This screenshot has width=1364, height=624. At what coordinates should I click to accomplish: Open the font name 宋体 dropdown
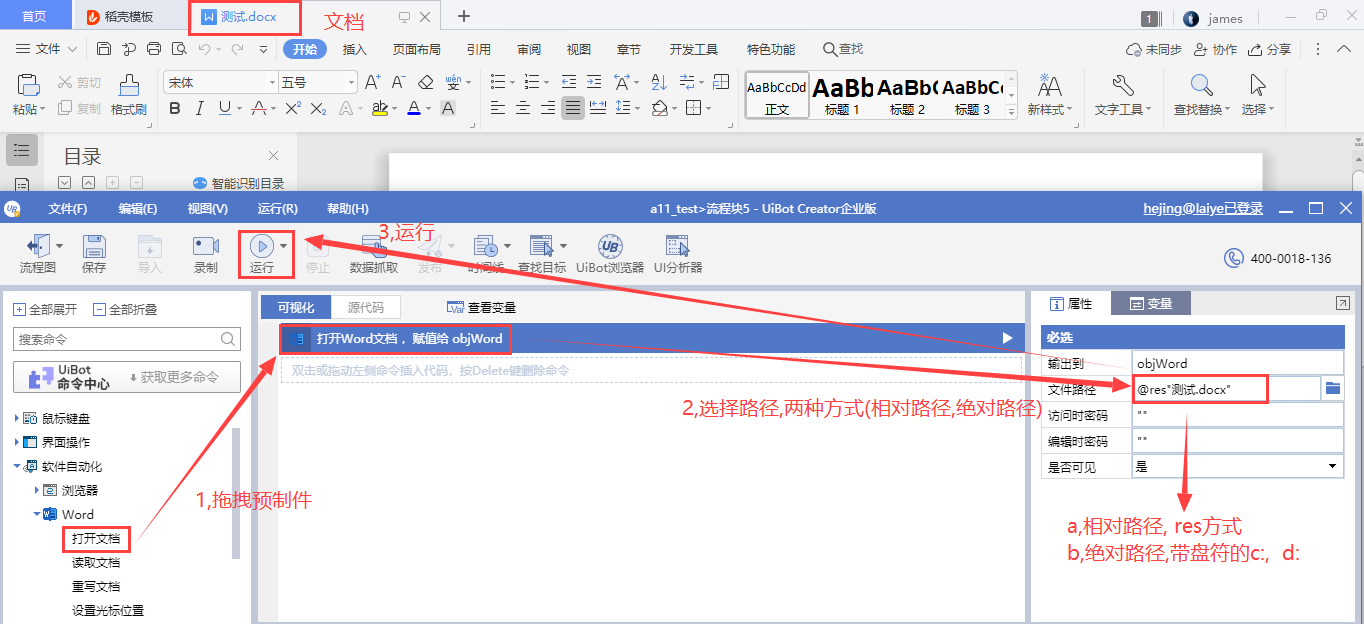pos(271,82)
